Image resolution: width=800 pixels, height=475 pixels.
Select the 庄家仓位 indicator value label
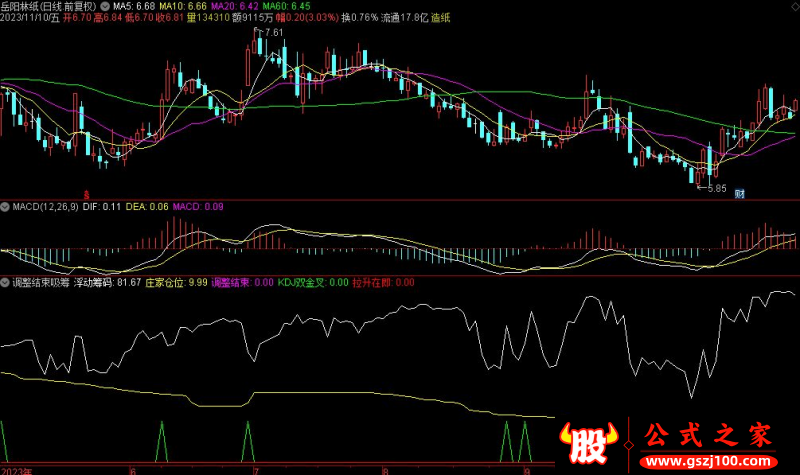pyautogui.click(x=177, y=283)
